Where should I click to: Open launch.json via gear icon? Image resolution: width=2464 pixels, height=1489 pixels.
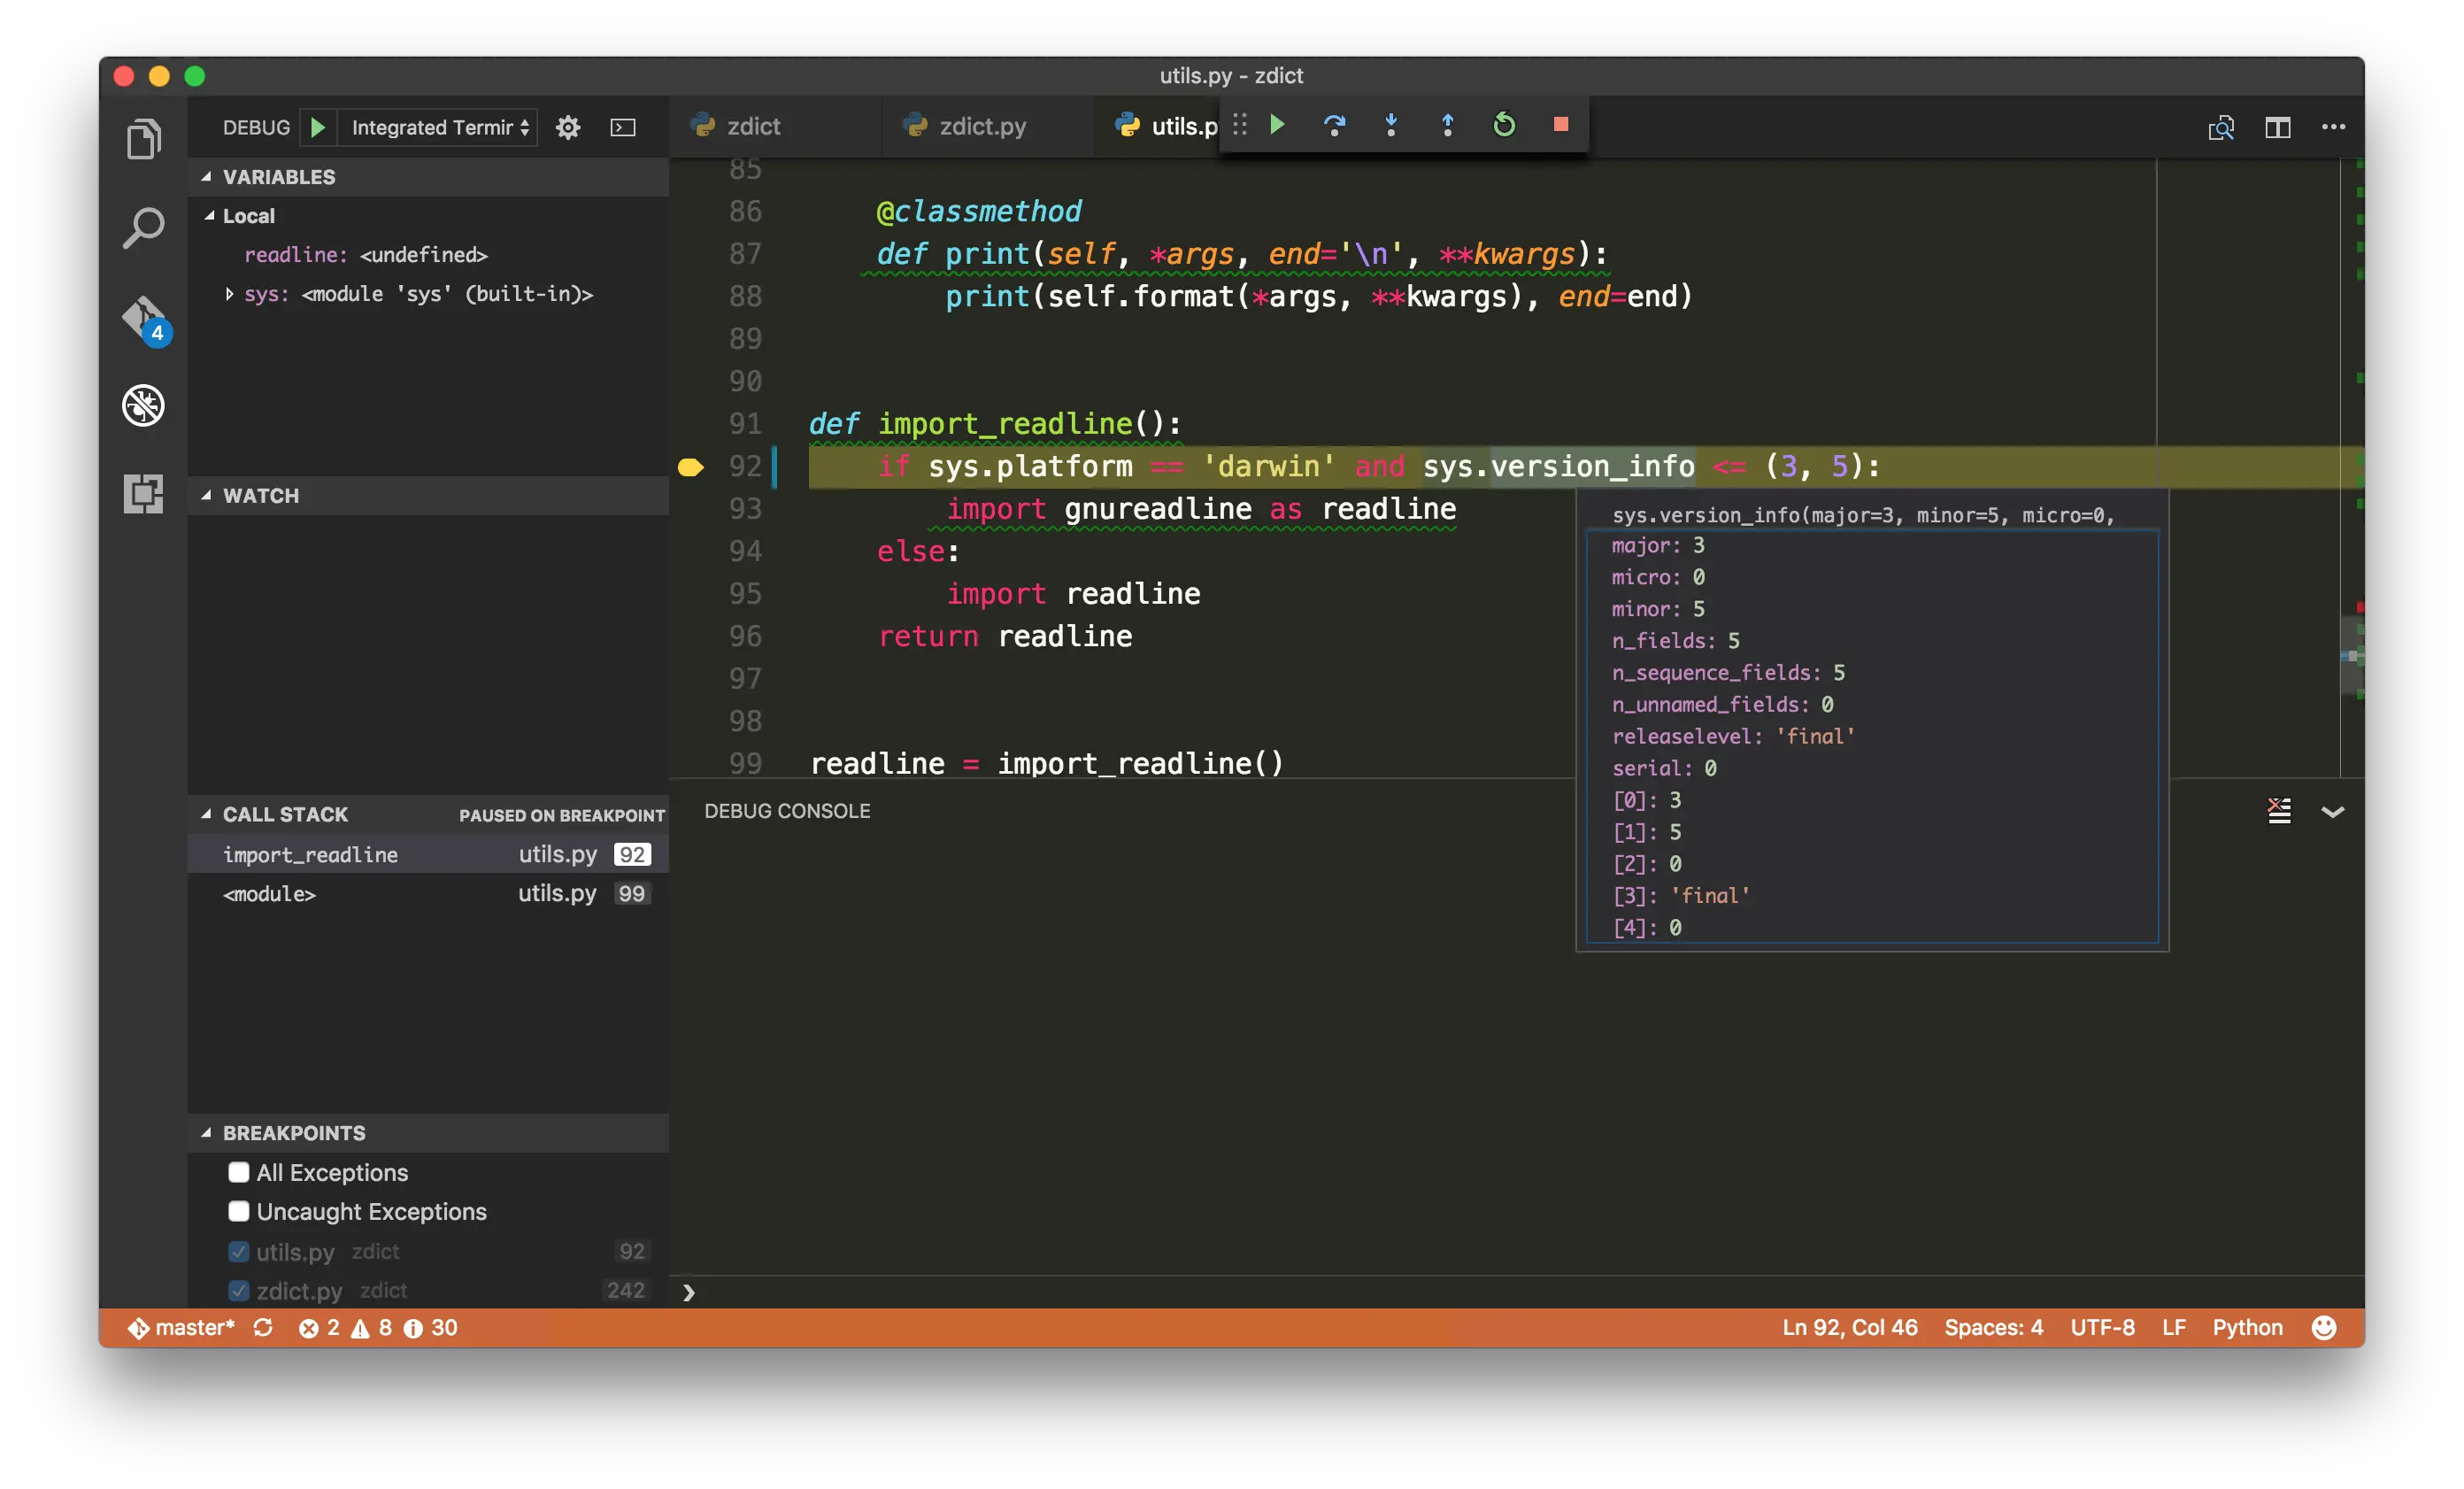[x=568, y=127]
